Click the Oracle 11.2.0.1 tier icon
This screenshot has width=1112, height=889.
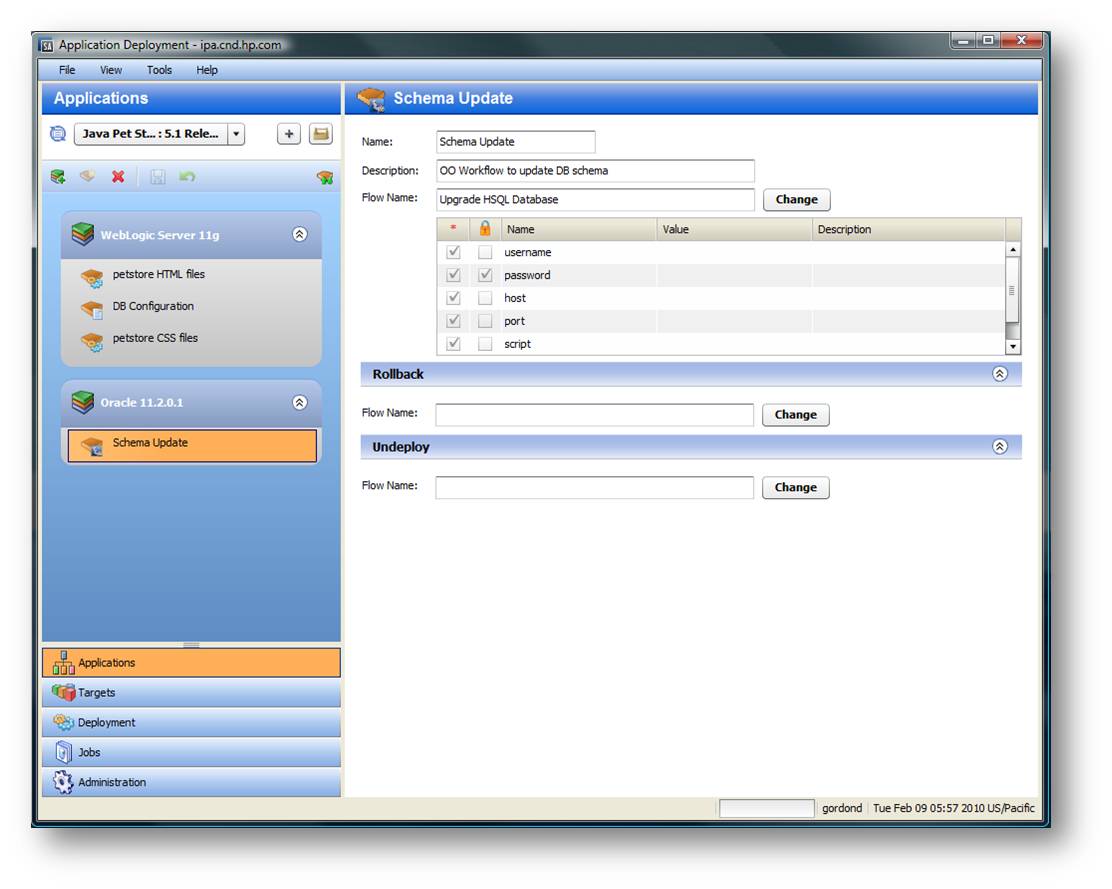click(x=83, y=402)
